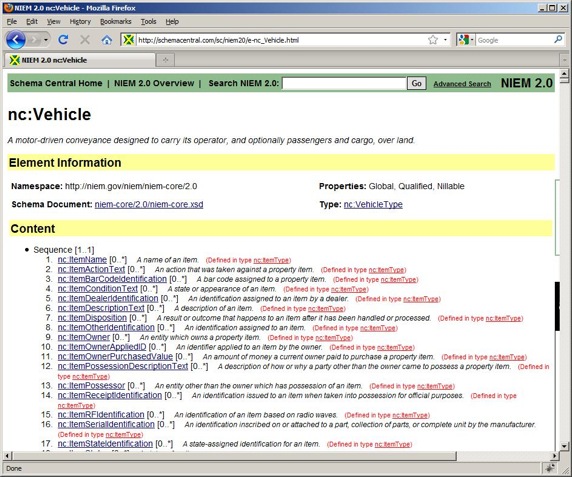Open a new tab with plus button
572x477 pixels.
pyautogui.click(x=165, y=60)
